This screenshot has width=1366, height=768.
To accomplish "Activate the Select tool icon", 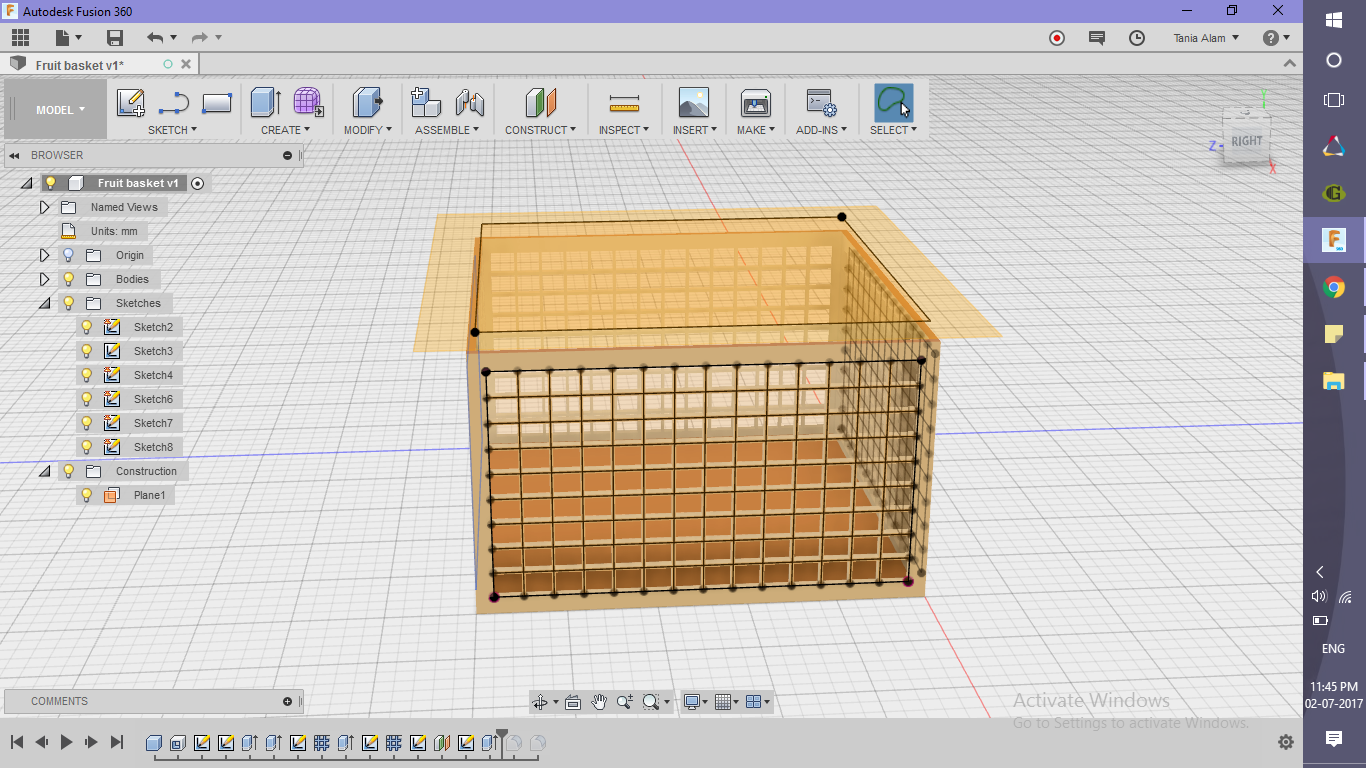I will coord(893,102).
